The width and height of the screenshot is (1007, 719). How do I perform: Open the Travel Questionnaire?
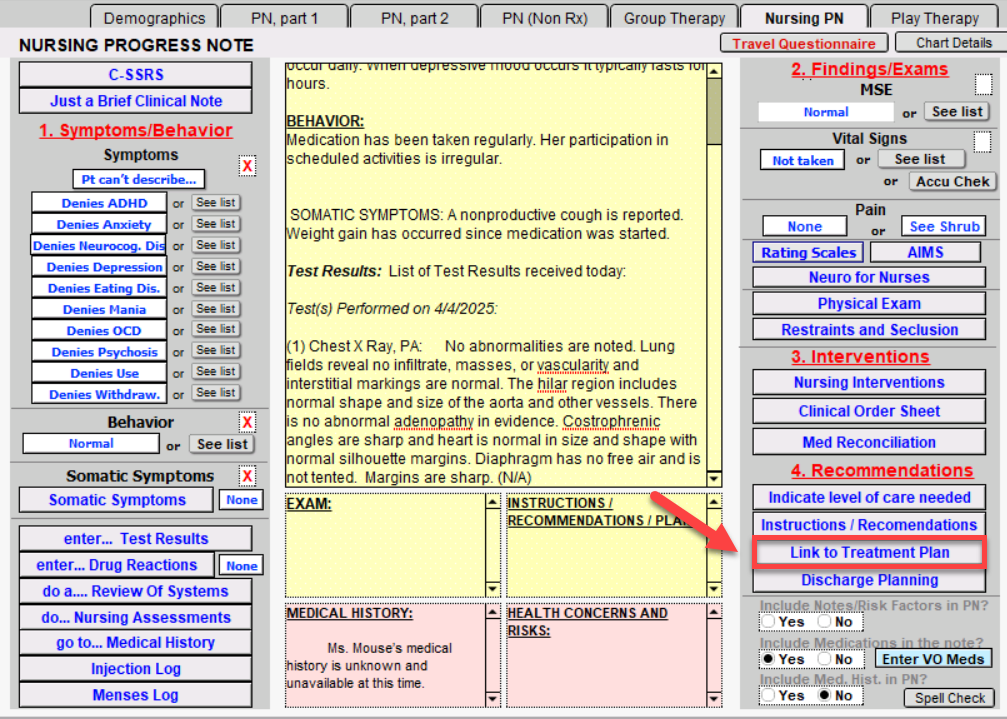[x=803, y=43]
